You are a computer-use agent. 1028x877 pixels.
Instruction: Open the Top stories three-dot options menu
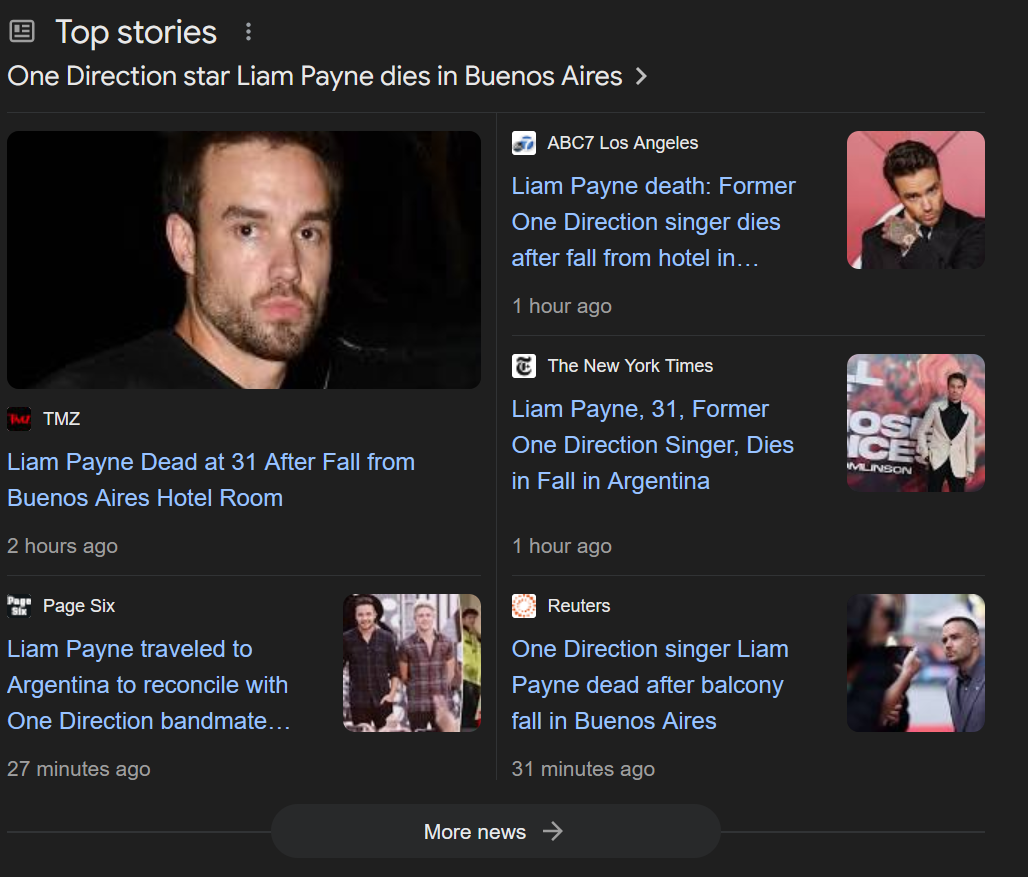[x=248, y=31]
